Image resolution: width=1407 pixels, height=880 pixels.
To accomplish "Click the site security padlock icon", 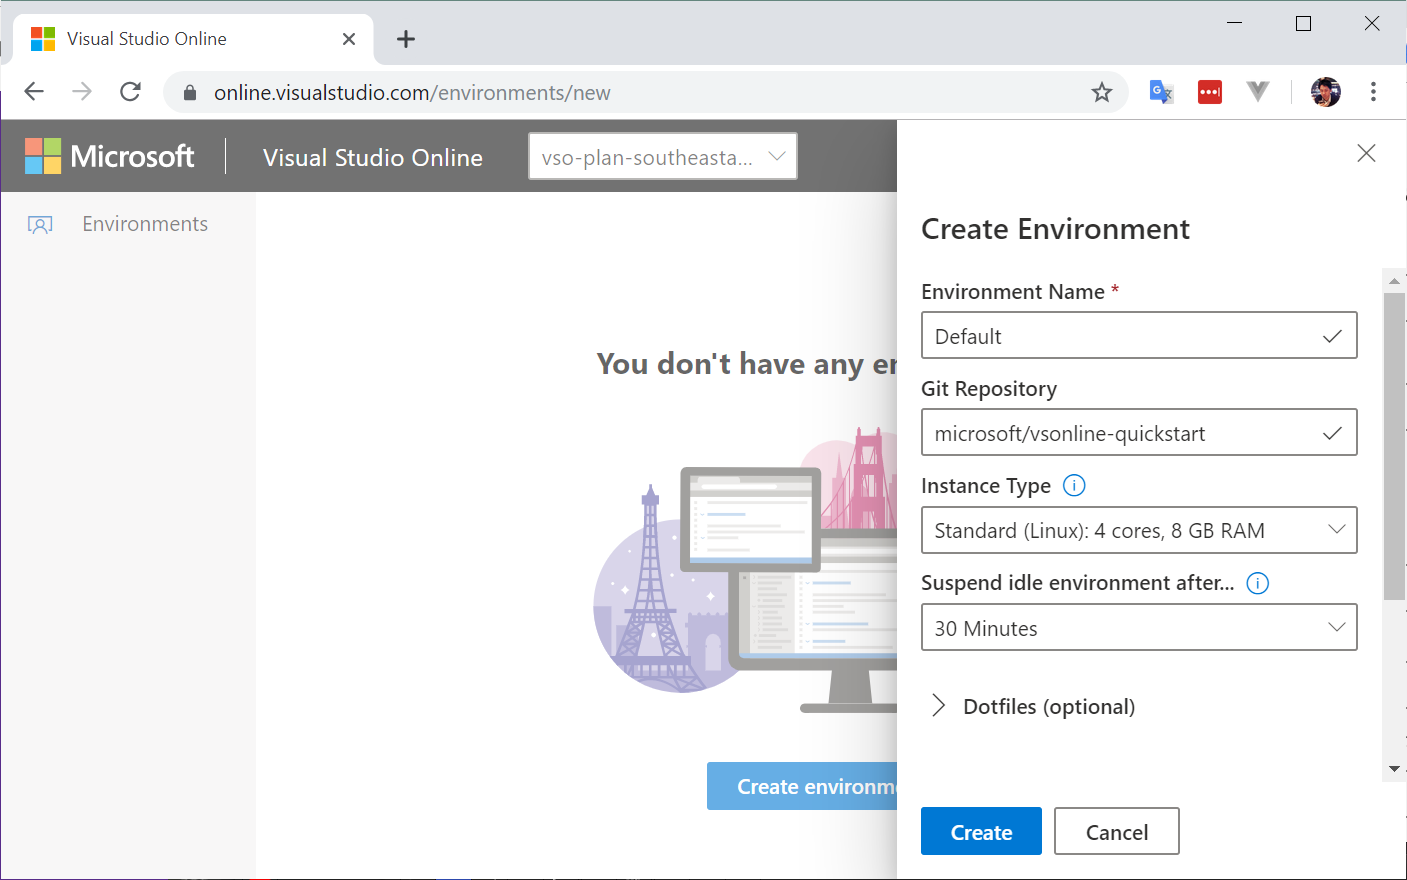I will (x=189, y=91).
